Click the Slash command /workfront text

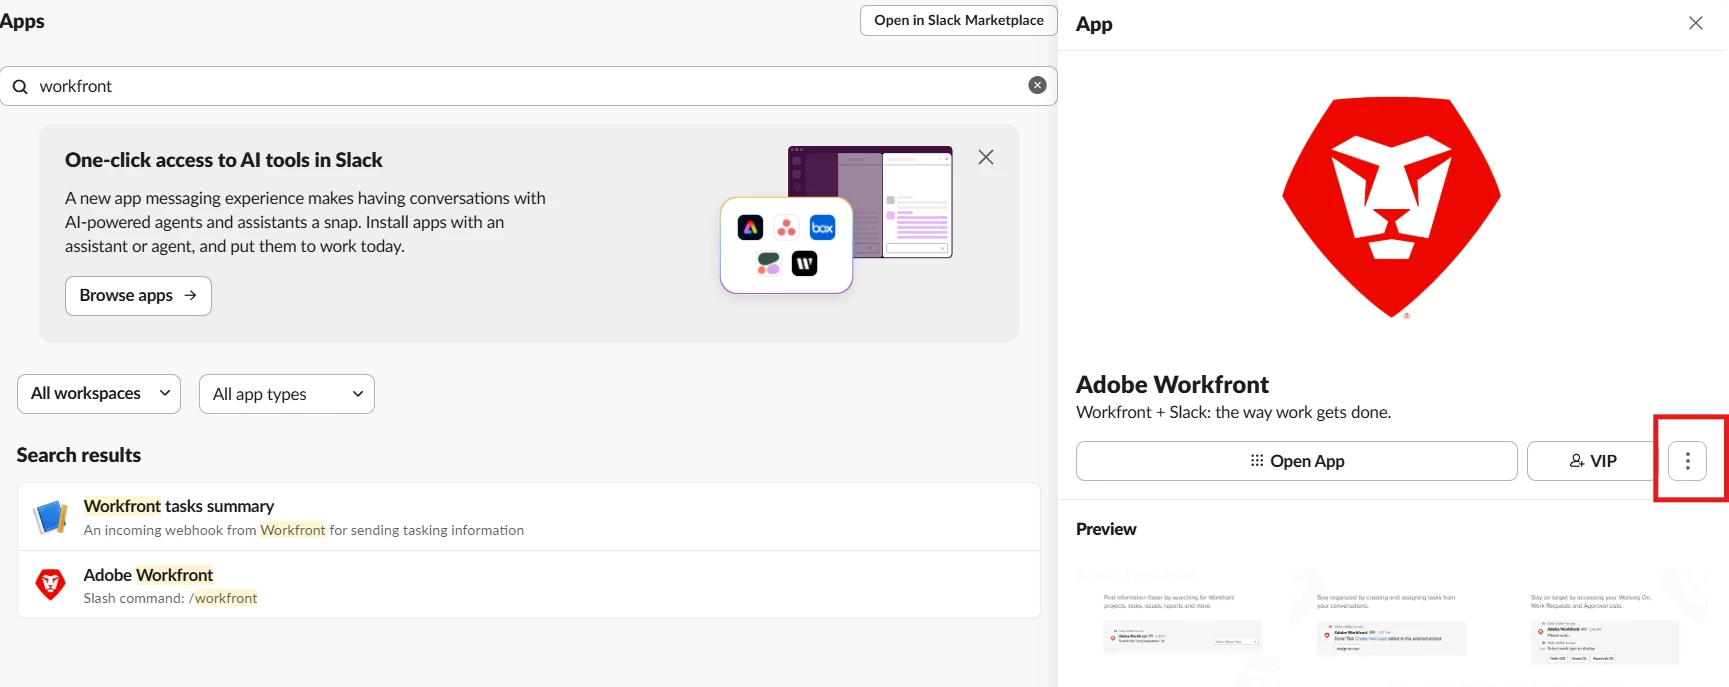click(x=170, y=598)
